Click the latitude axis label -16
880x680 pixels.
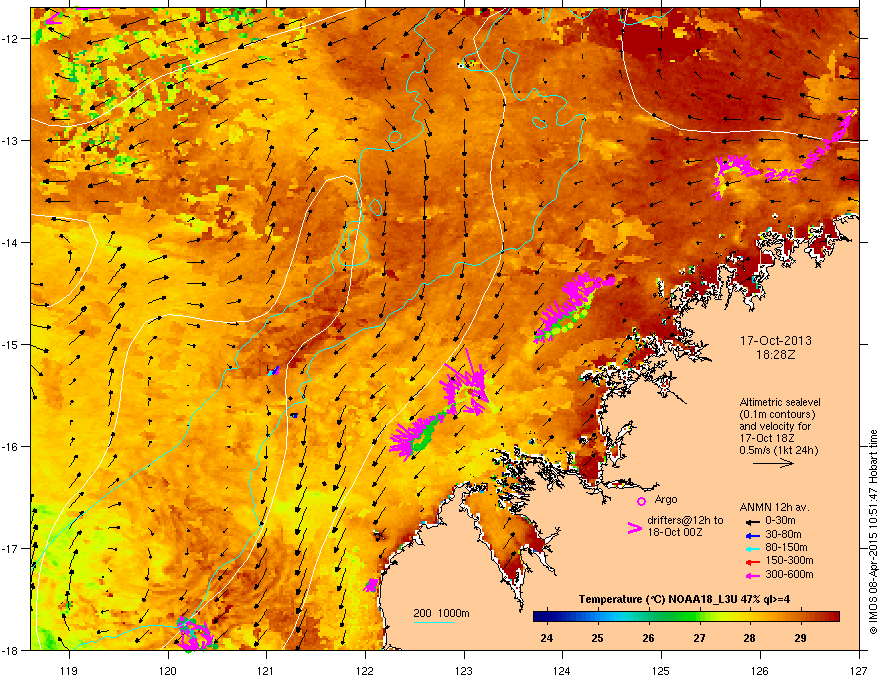10,447
